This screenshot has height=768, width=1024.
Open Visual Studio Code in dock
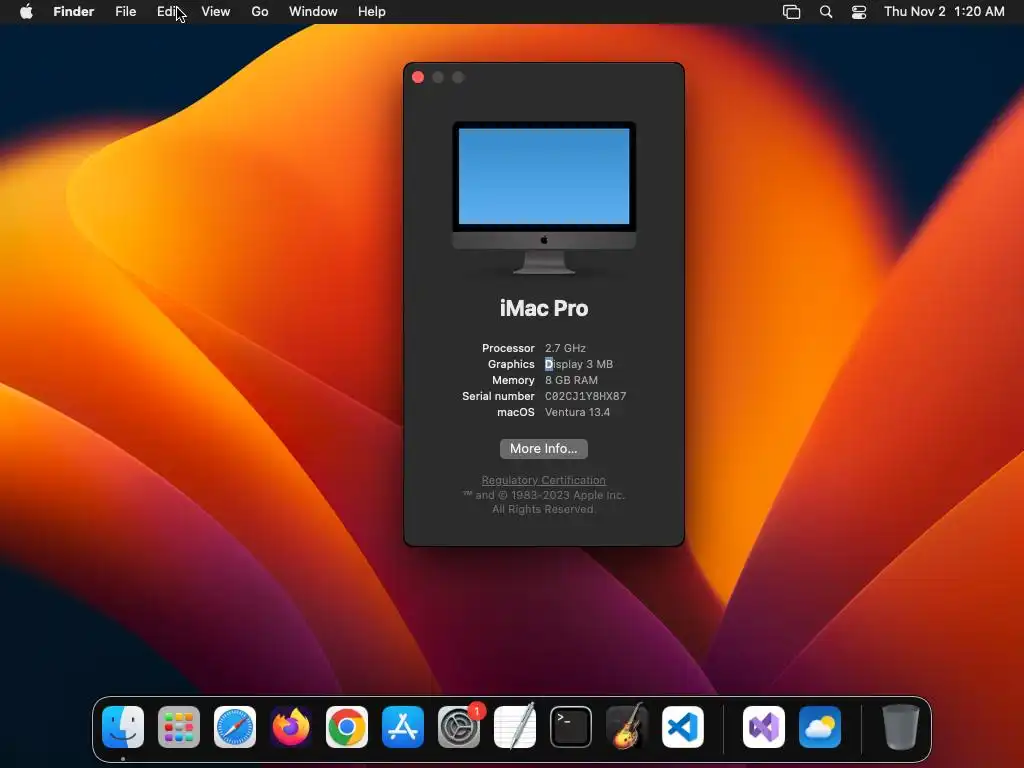[x=683, y=727]
